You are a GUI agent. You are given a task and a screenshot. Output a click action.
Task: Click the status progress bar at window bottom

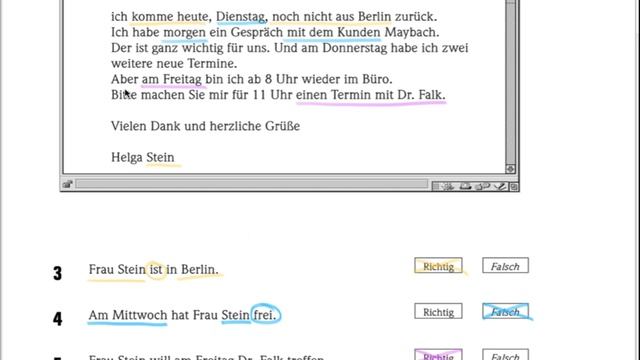(251, 184)
